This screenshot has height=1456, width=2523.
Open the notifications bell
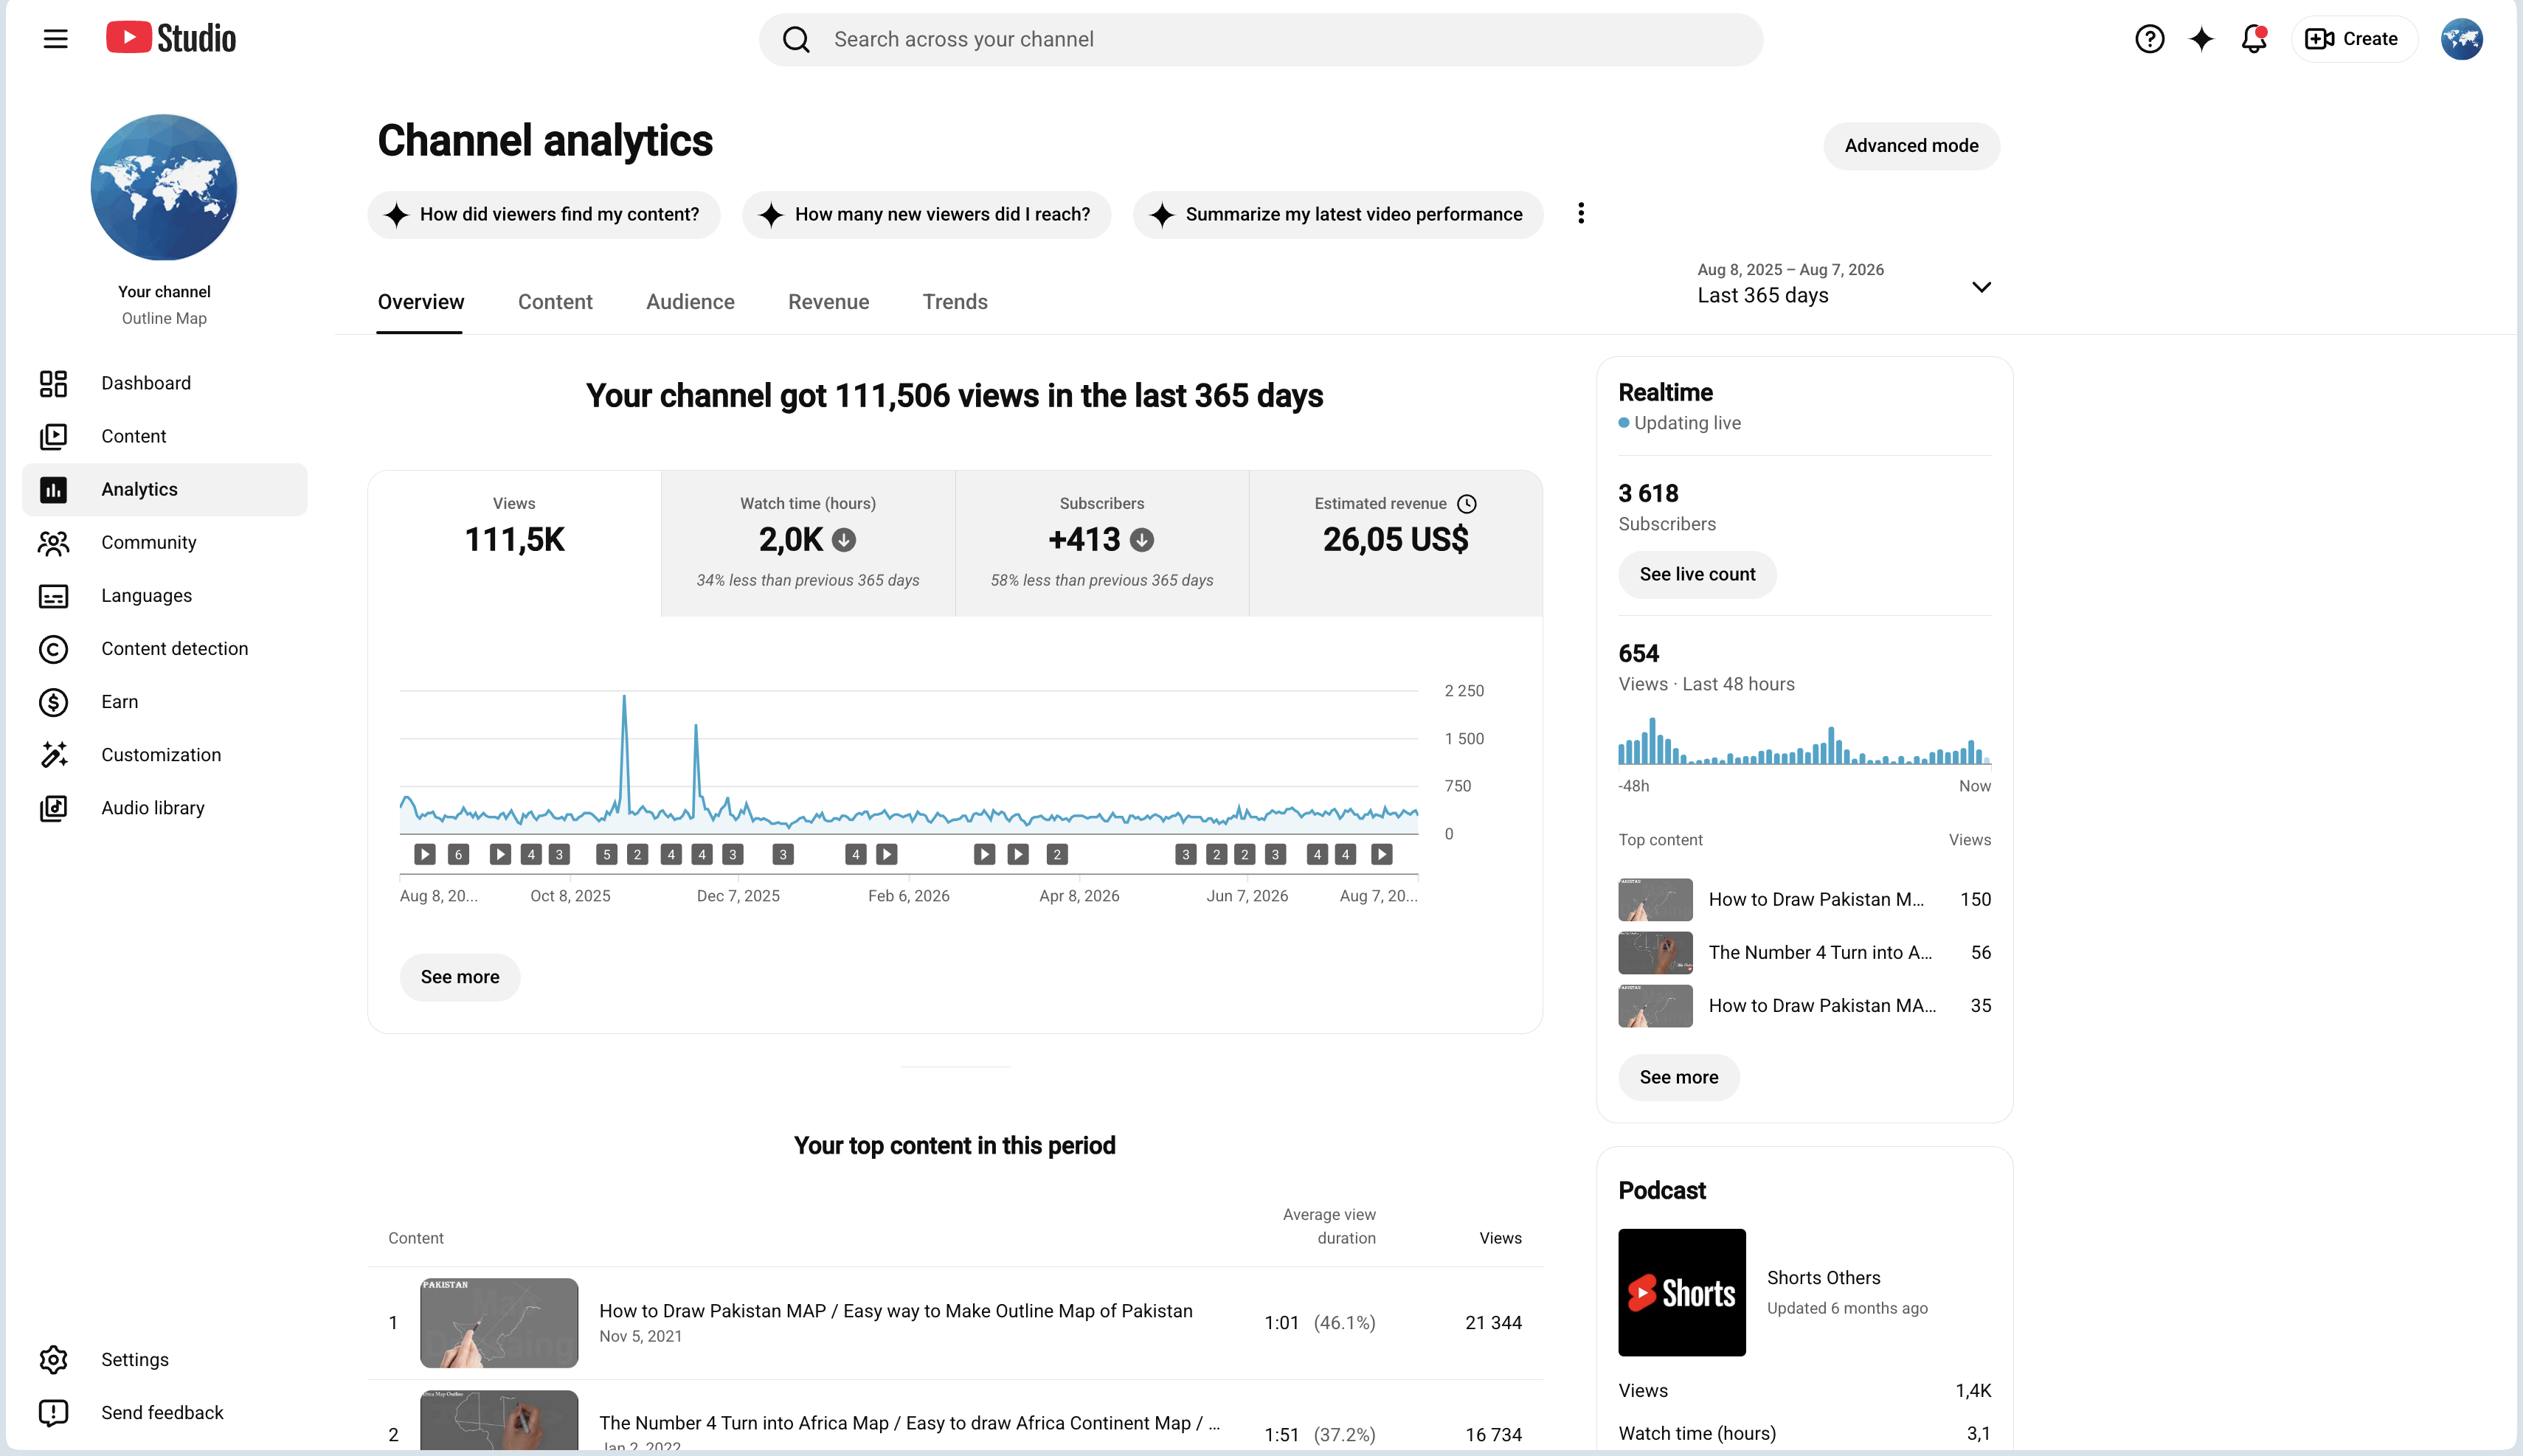point(2253,39)
